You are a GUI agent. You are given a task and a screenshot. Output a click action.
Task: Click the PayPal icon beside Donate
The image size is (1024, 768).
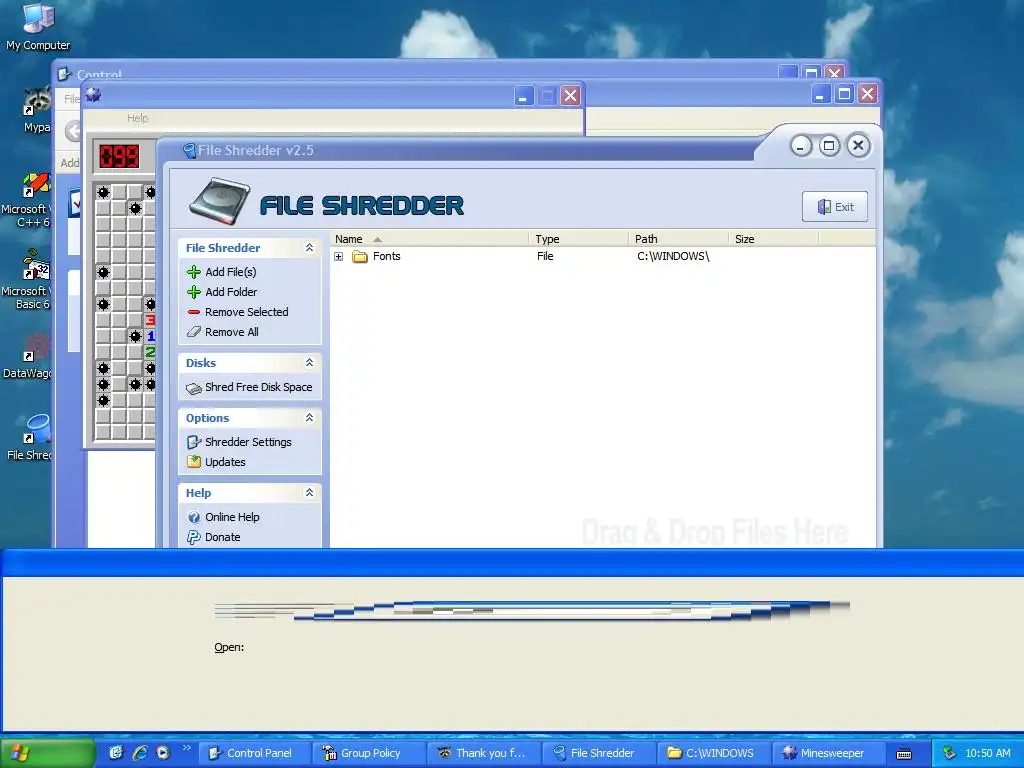point(194,537)
